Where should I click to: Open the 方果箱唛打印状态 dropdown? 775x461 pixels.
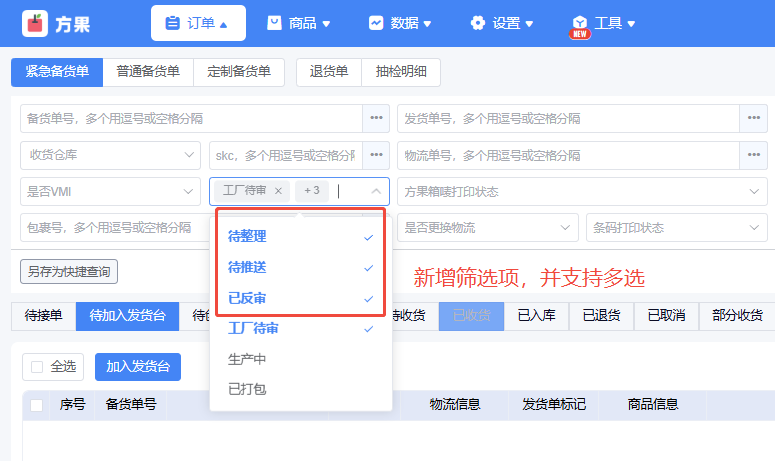(x=582, y=191)
